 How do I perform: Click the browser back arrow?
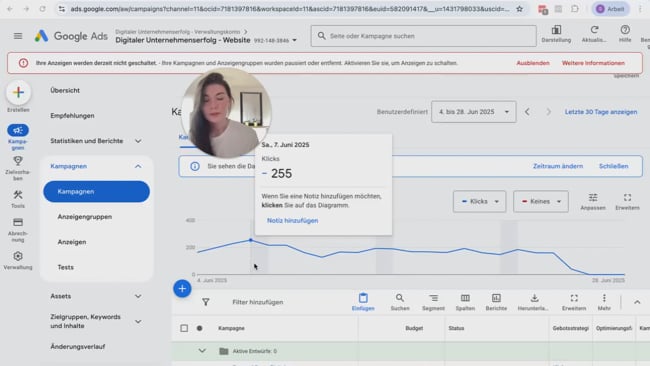click(10, 9)
